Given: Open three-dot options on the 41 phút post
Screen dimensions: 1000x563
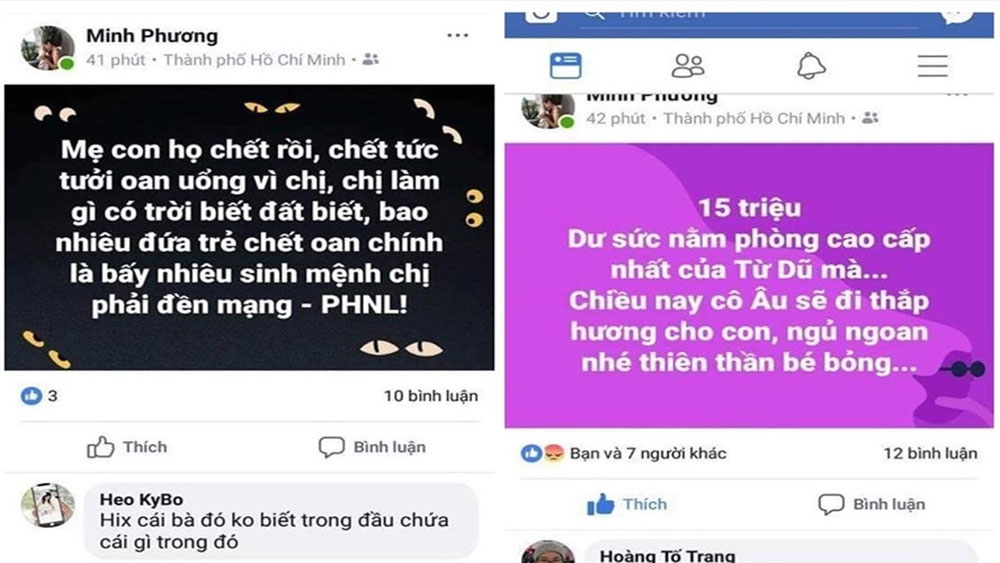Looking at the screenshot, I should coord(458,35).
